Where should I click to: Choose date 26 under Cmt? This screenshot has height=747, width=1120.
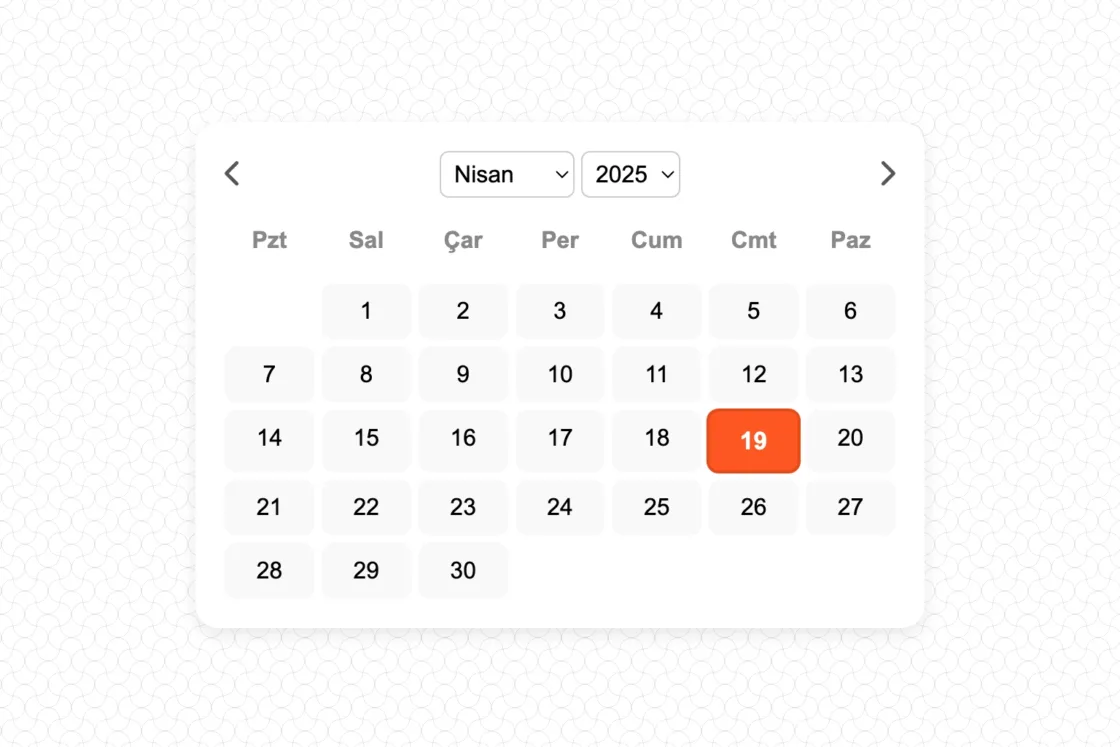753,507
